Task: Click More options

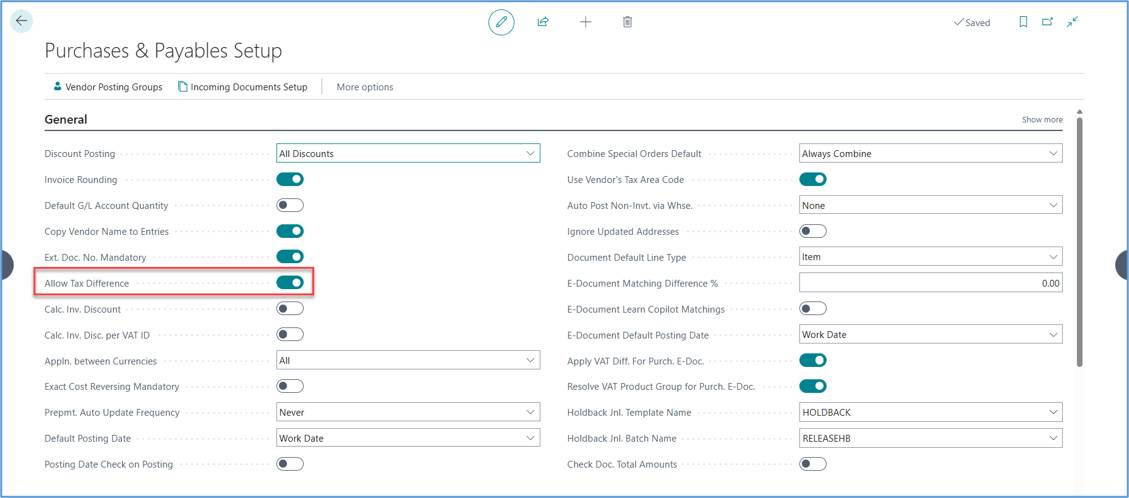Action: click(365, 87)
